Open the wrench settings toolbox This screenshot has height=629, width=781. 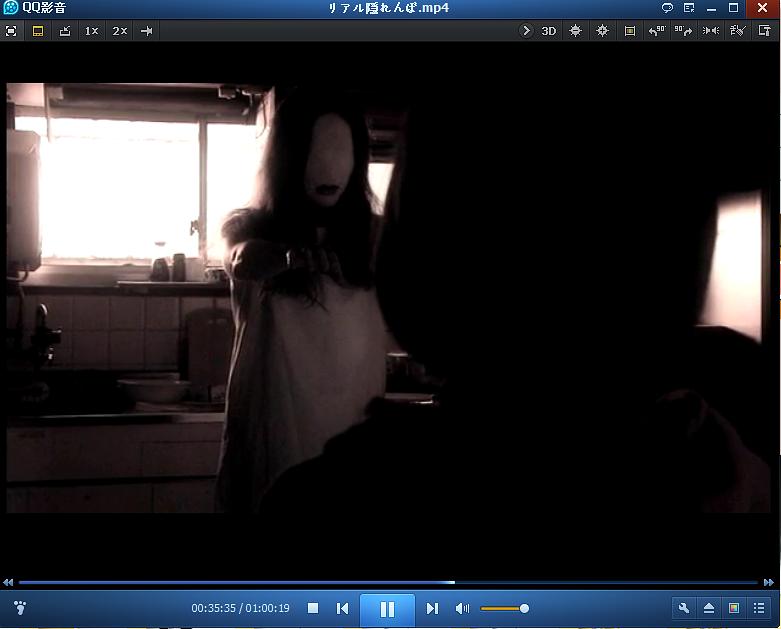point(684,608)
